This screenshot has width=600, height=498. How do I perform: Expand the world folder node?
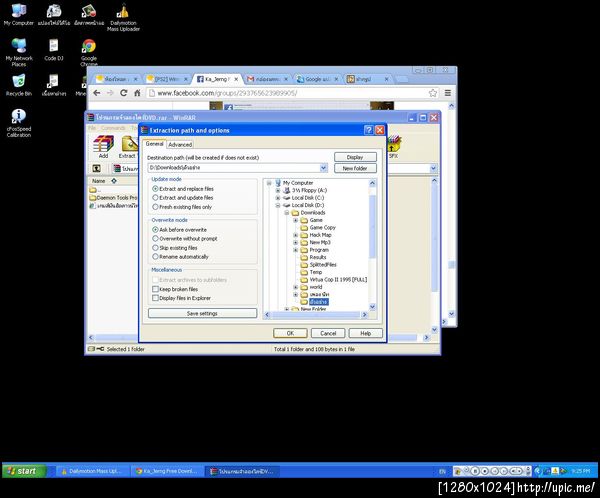[x=295, y=287]
